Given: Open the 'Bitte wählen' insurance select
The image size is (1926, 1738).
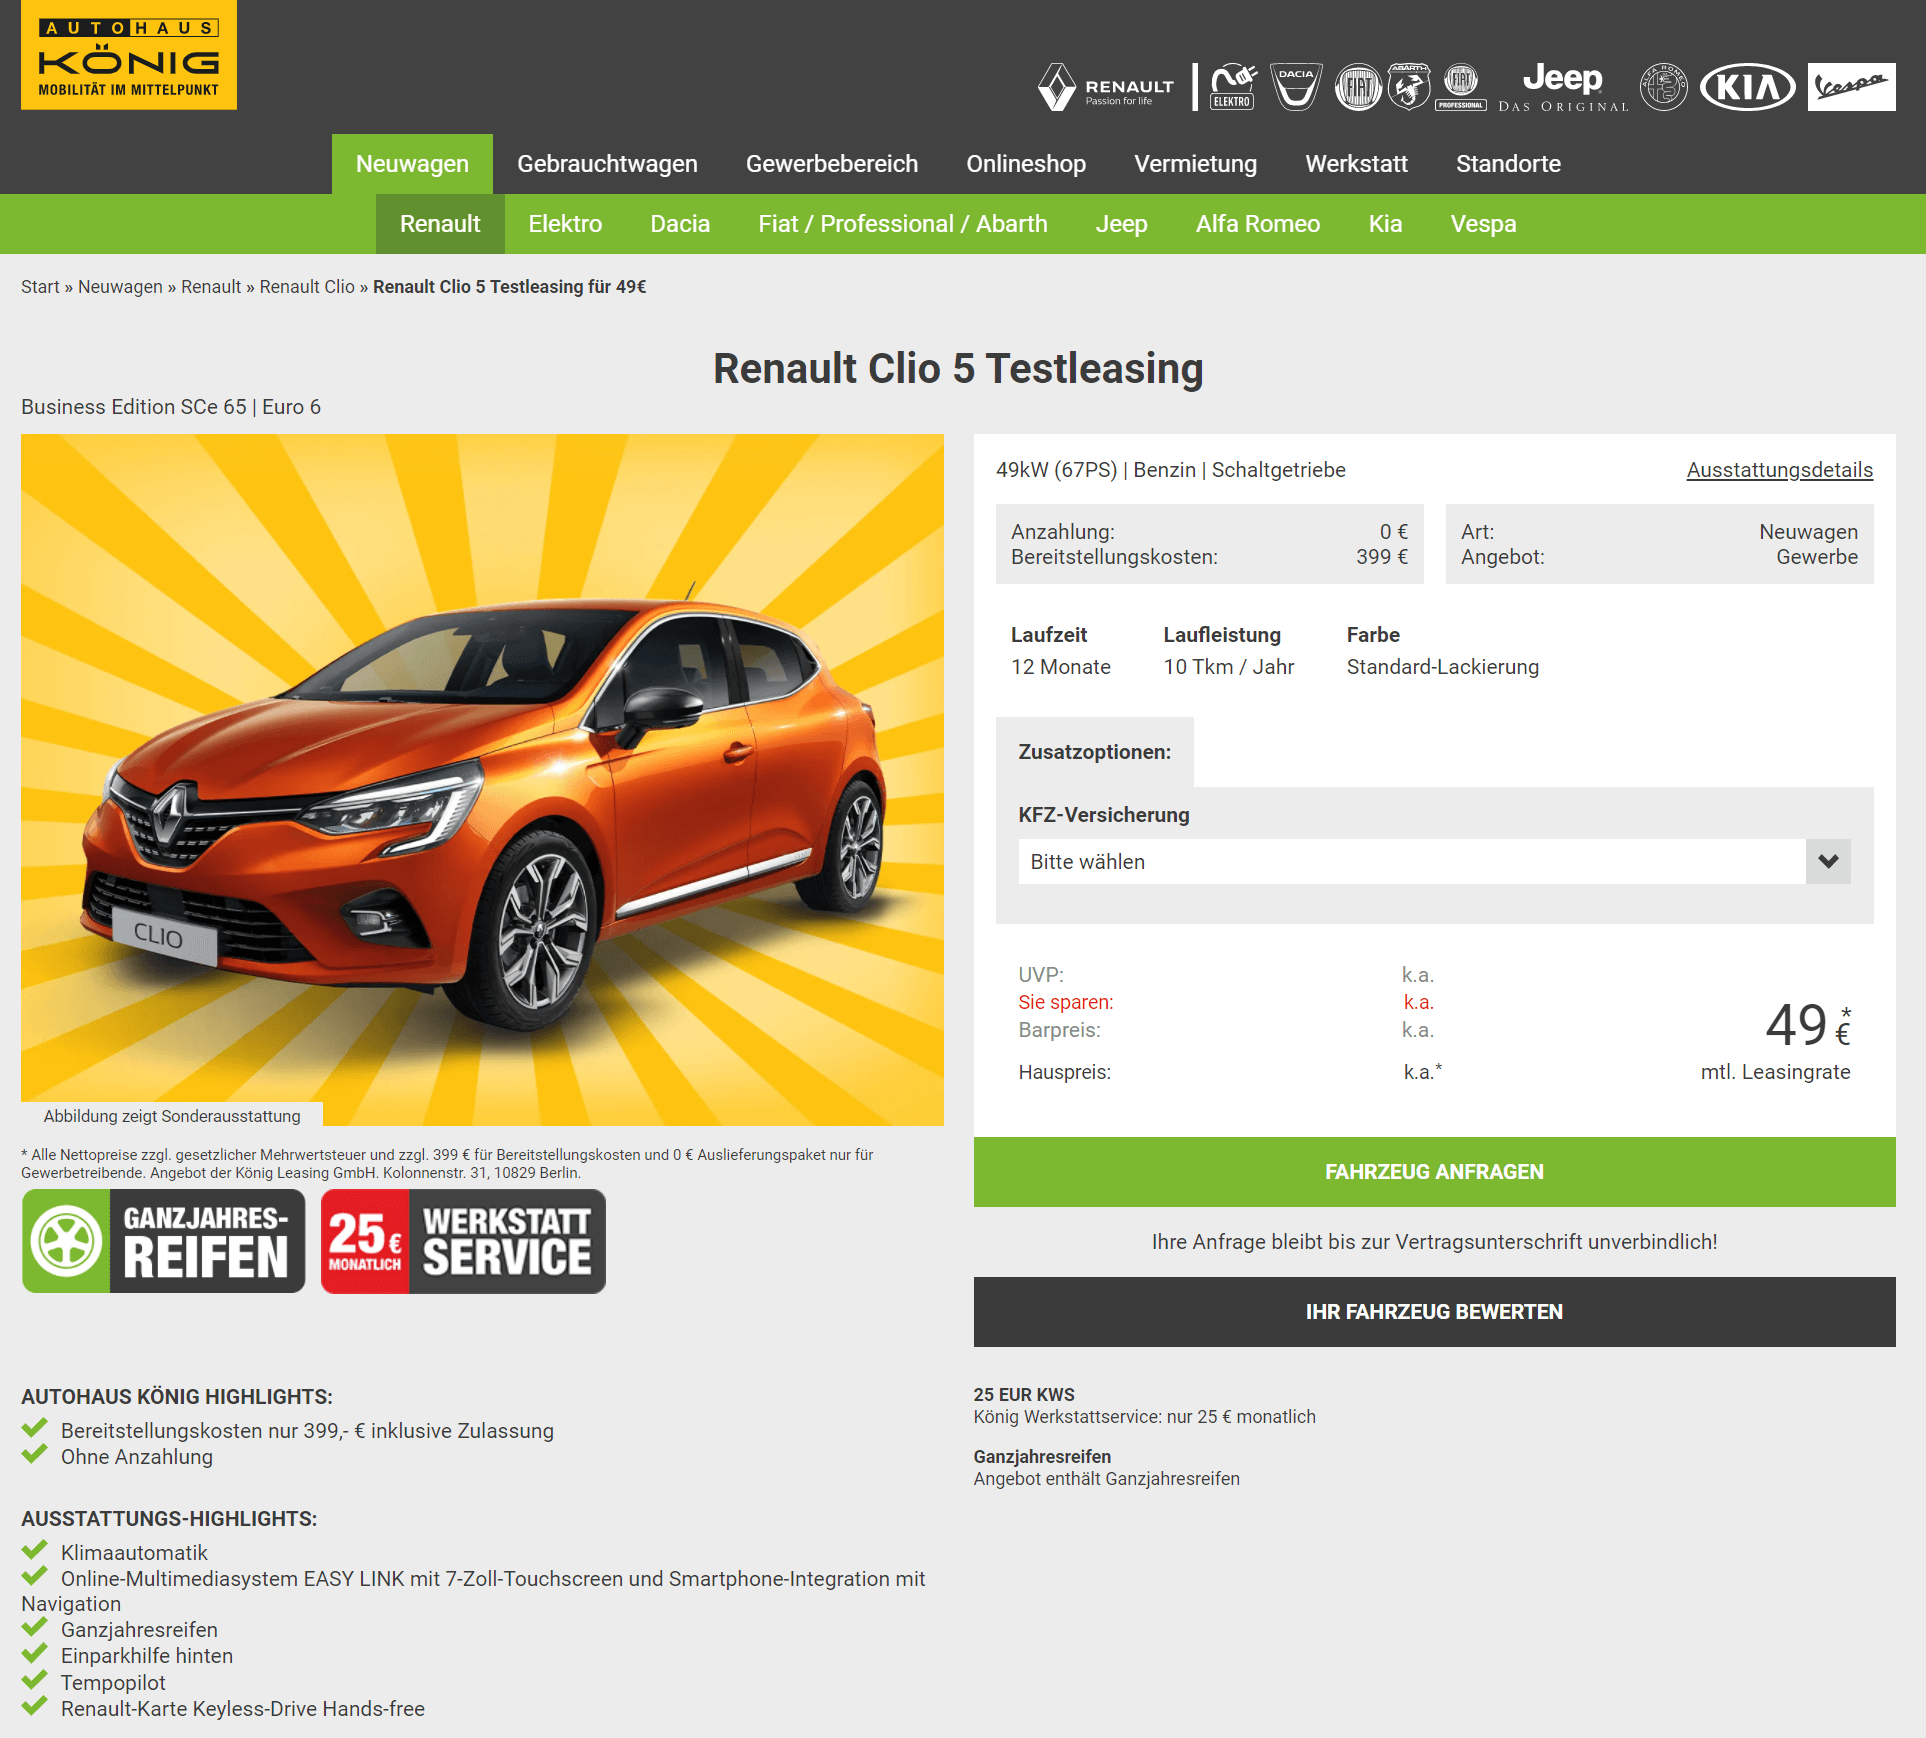Looking at the screenshot, I should point(1434,861).
